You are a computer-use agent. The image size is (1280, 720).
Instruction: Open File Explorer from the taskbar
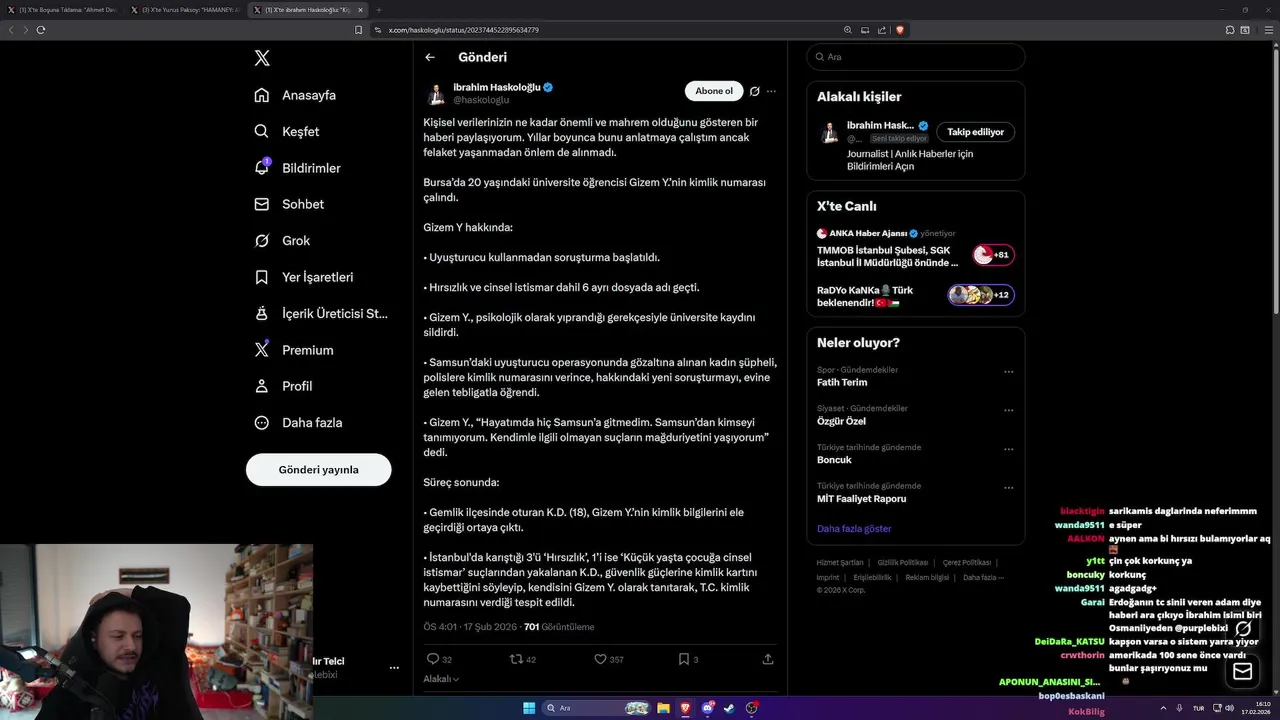[x=663, y=708]
